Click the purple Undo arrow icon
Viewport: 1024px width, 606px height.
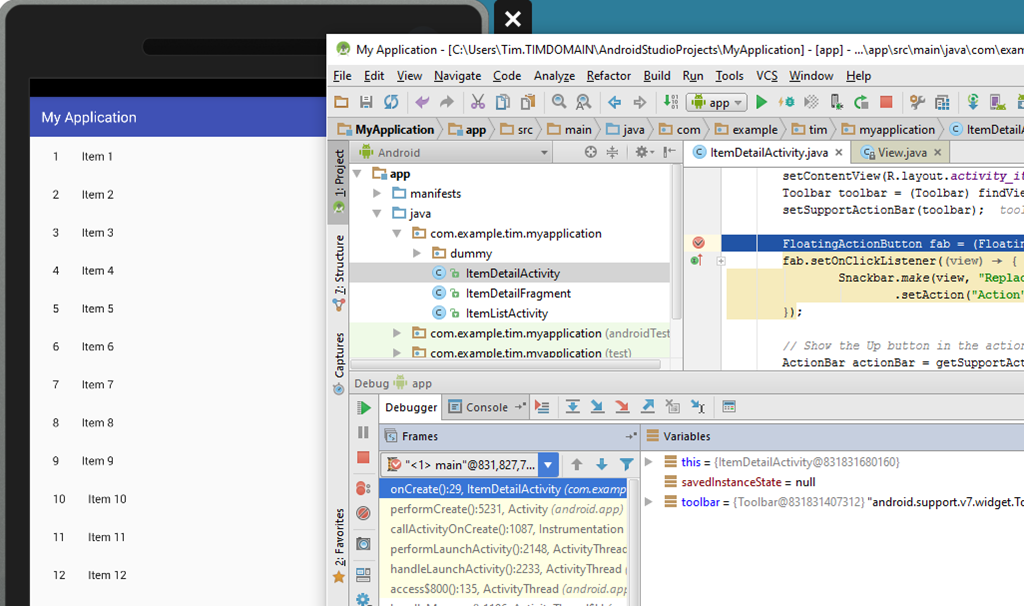coord(422,102)
